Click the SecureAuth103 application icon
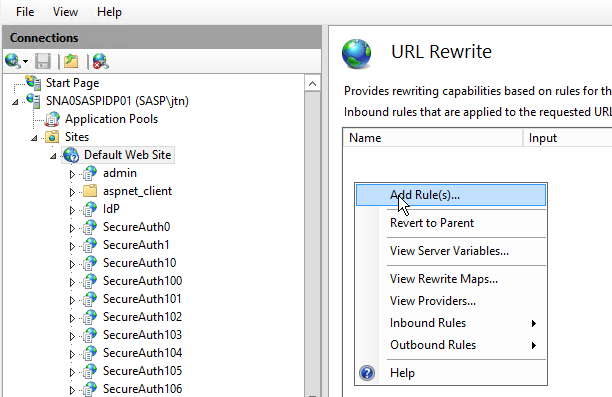 90,335
